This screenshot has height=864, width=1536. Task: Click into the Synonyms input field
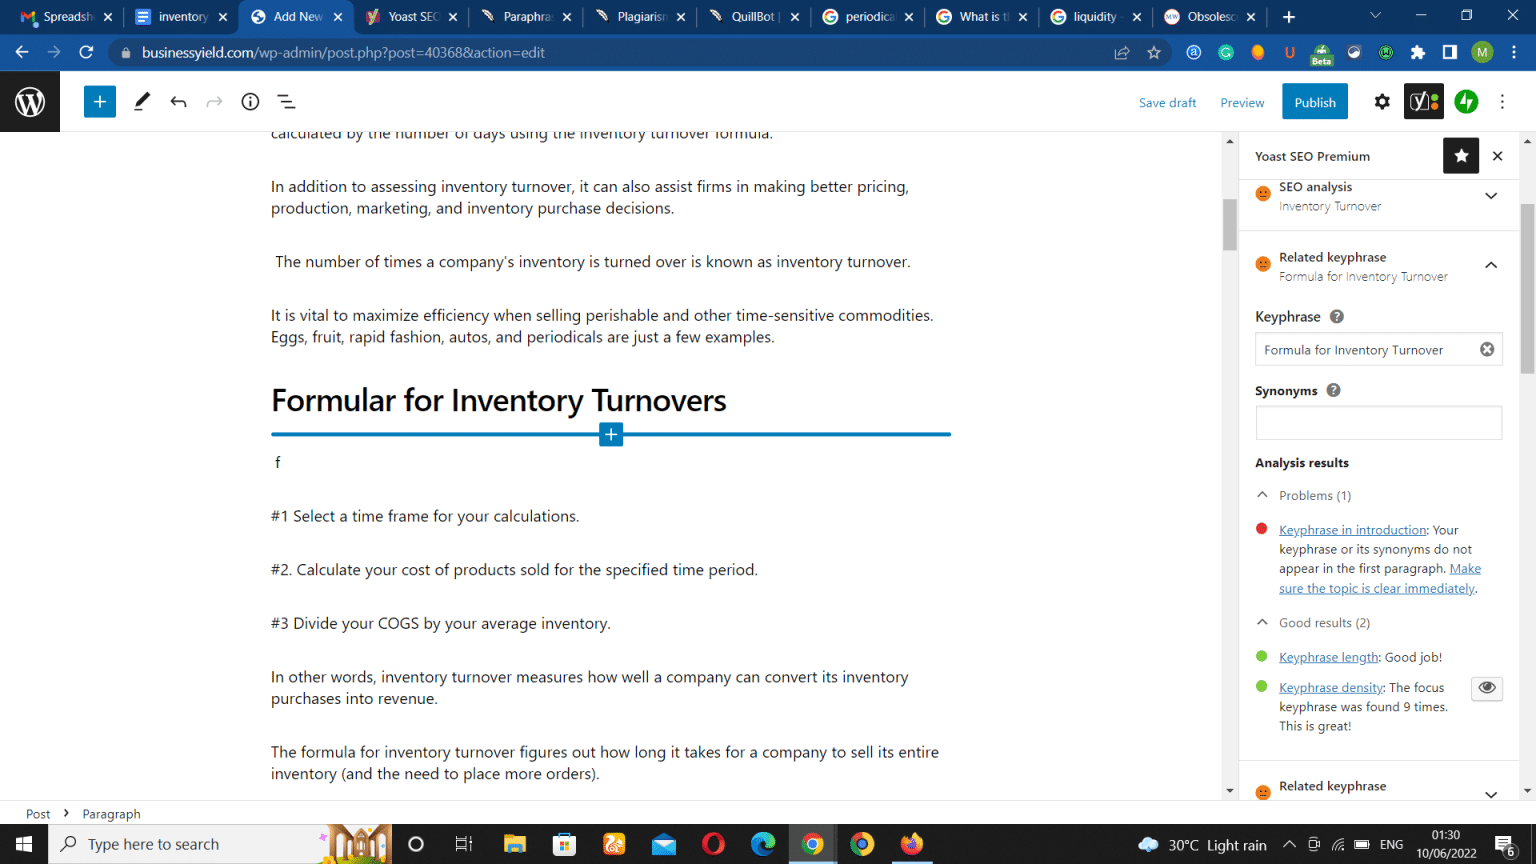1378,423
